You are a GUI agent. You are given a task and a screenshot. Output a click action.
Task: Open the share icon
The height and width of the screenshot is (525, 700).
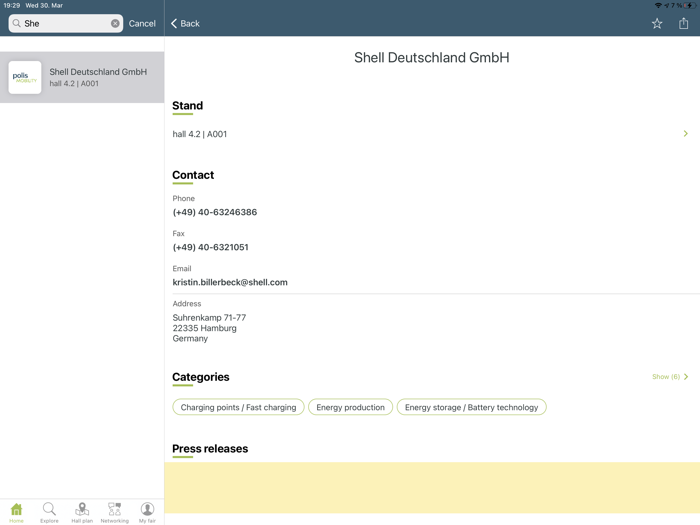683,23
